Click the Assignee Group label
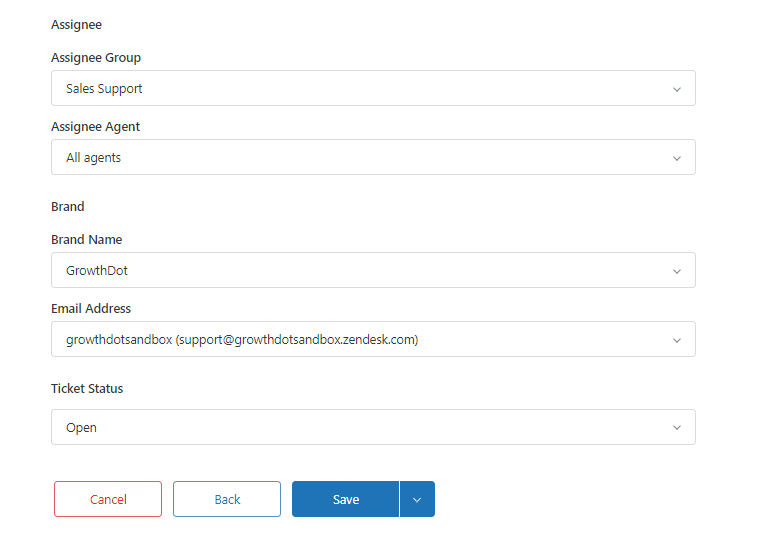Viewport: 759px width, 548px height. pos(96,58)
